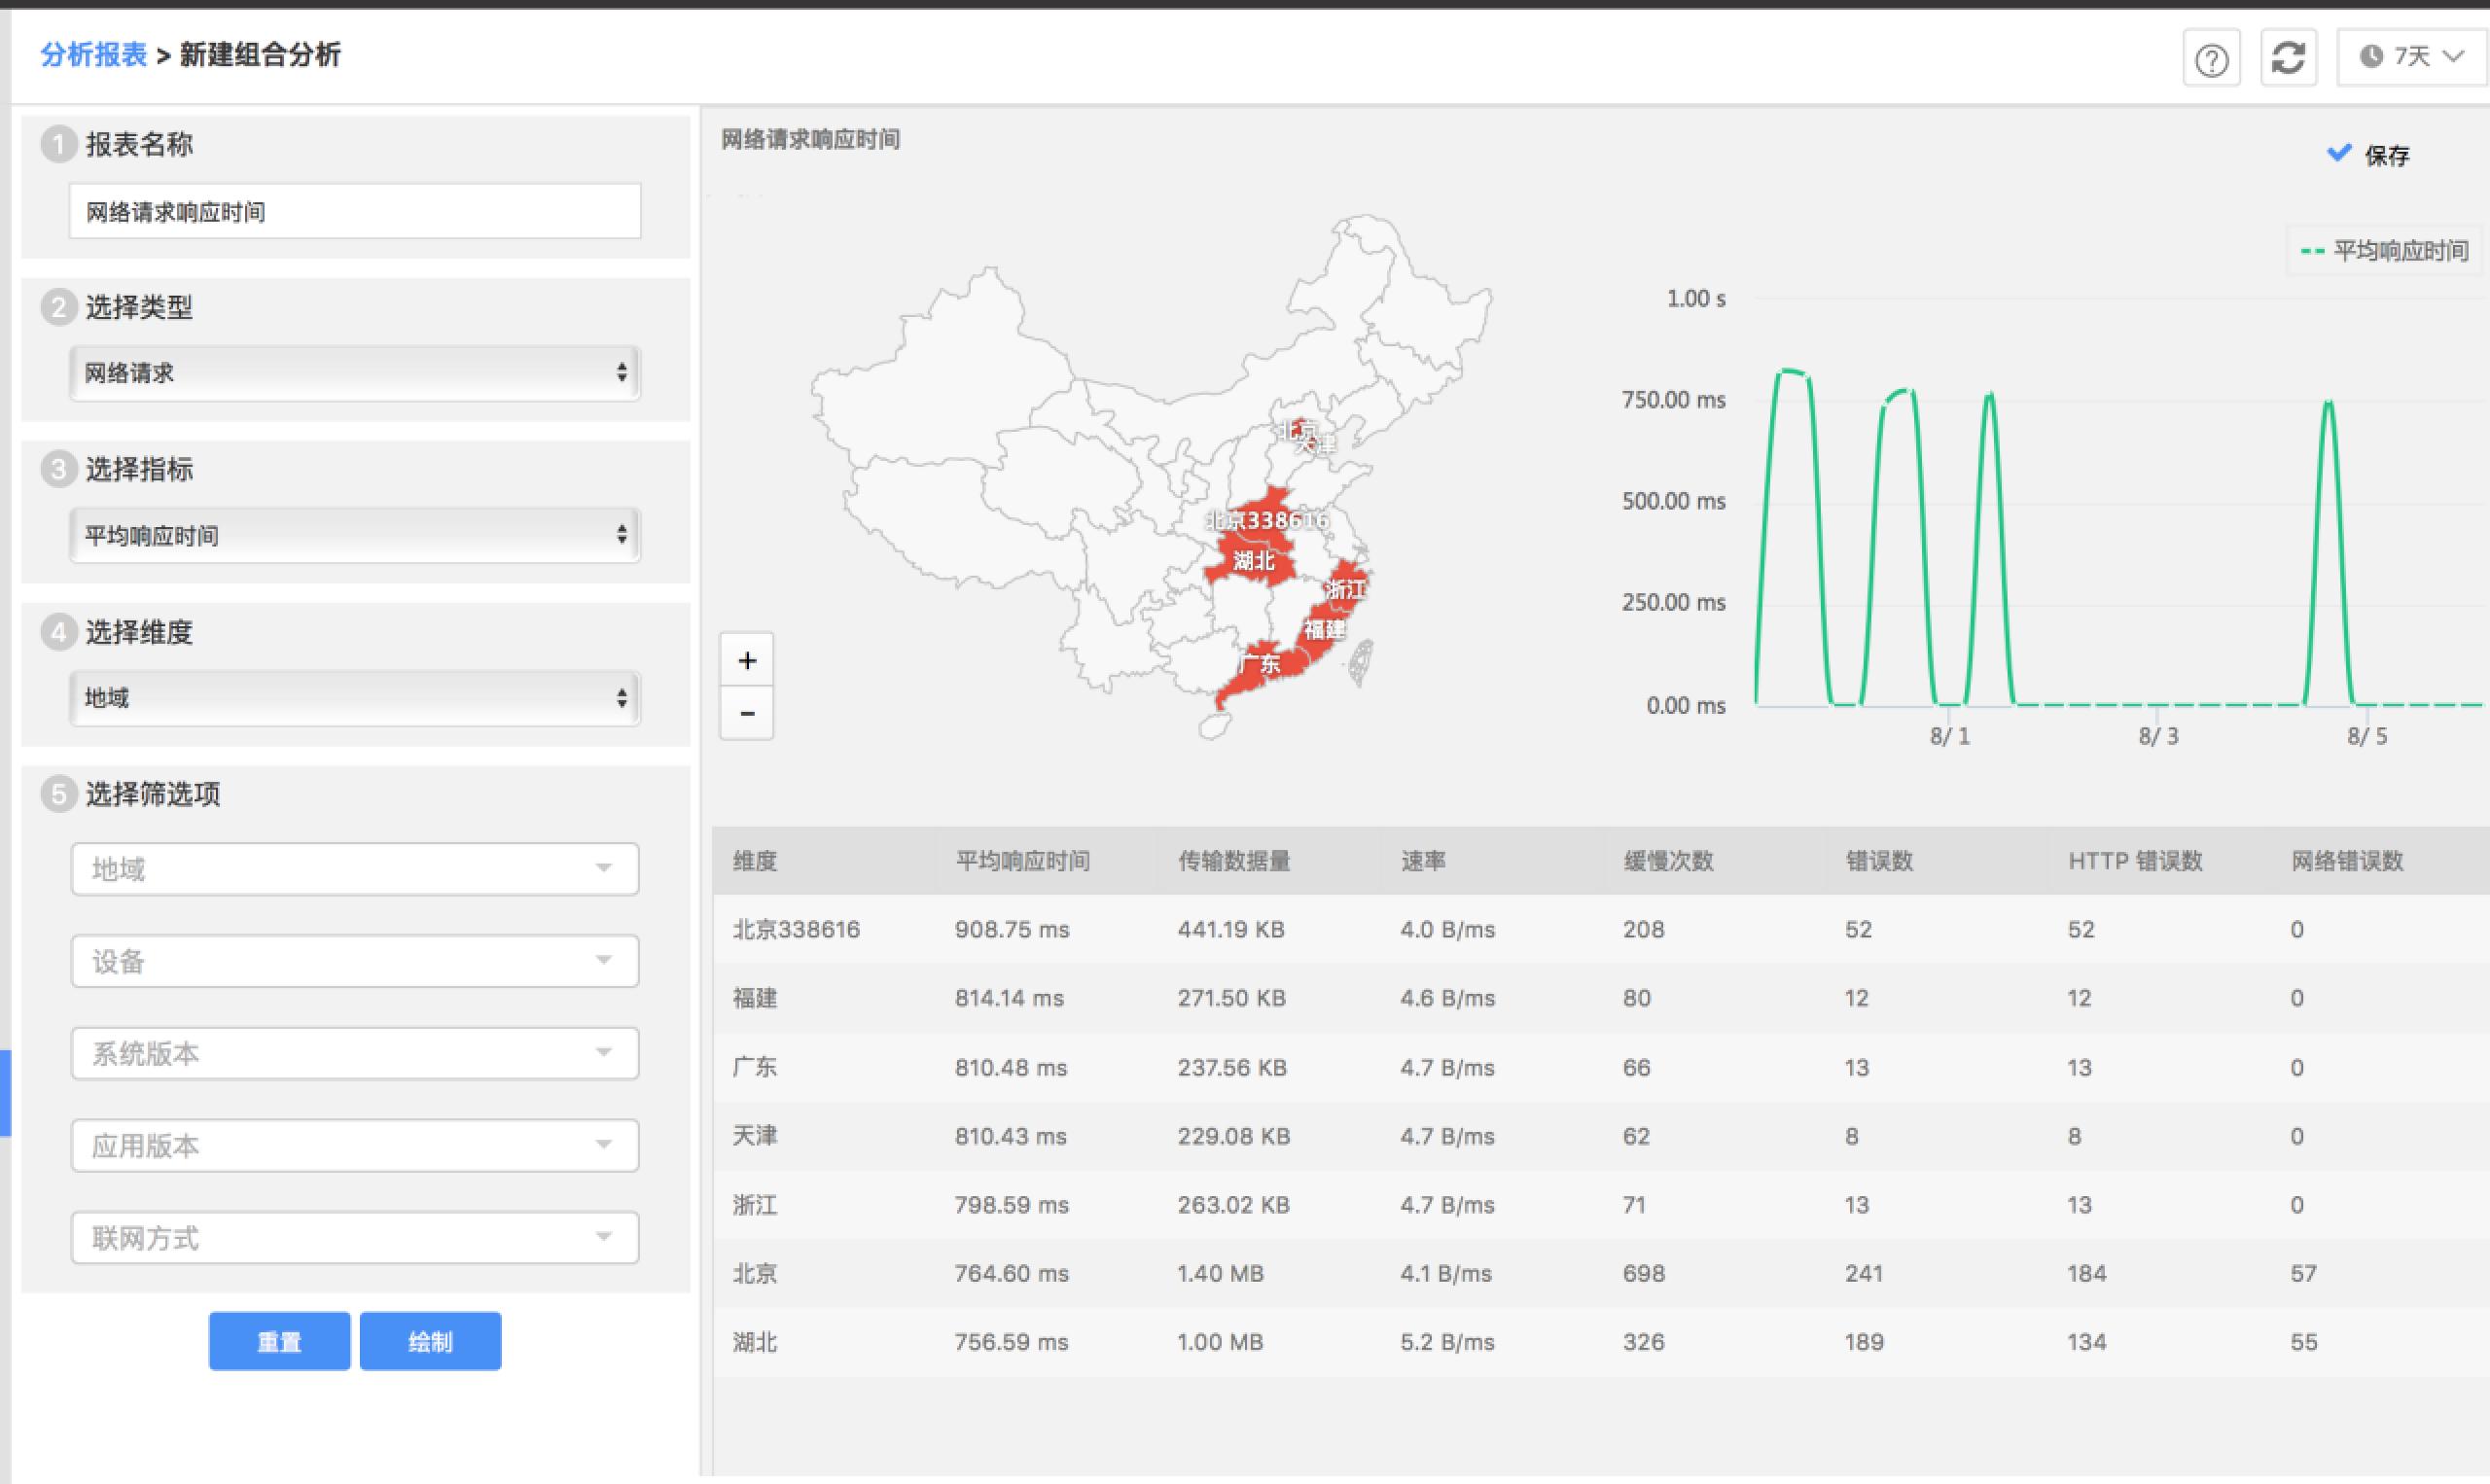Go to 分析报表 breadcrumb link
The image size is (2490, 1484).
(x=94, y=54)
